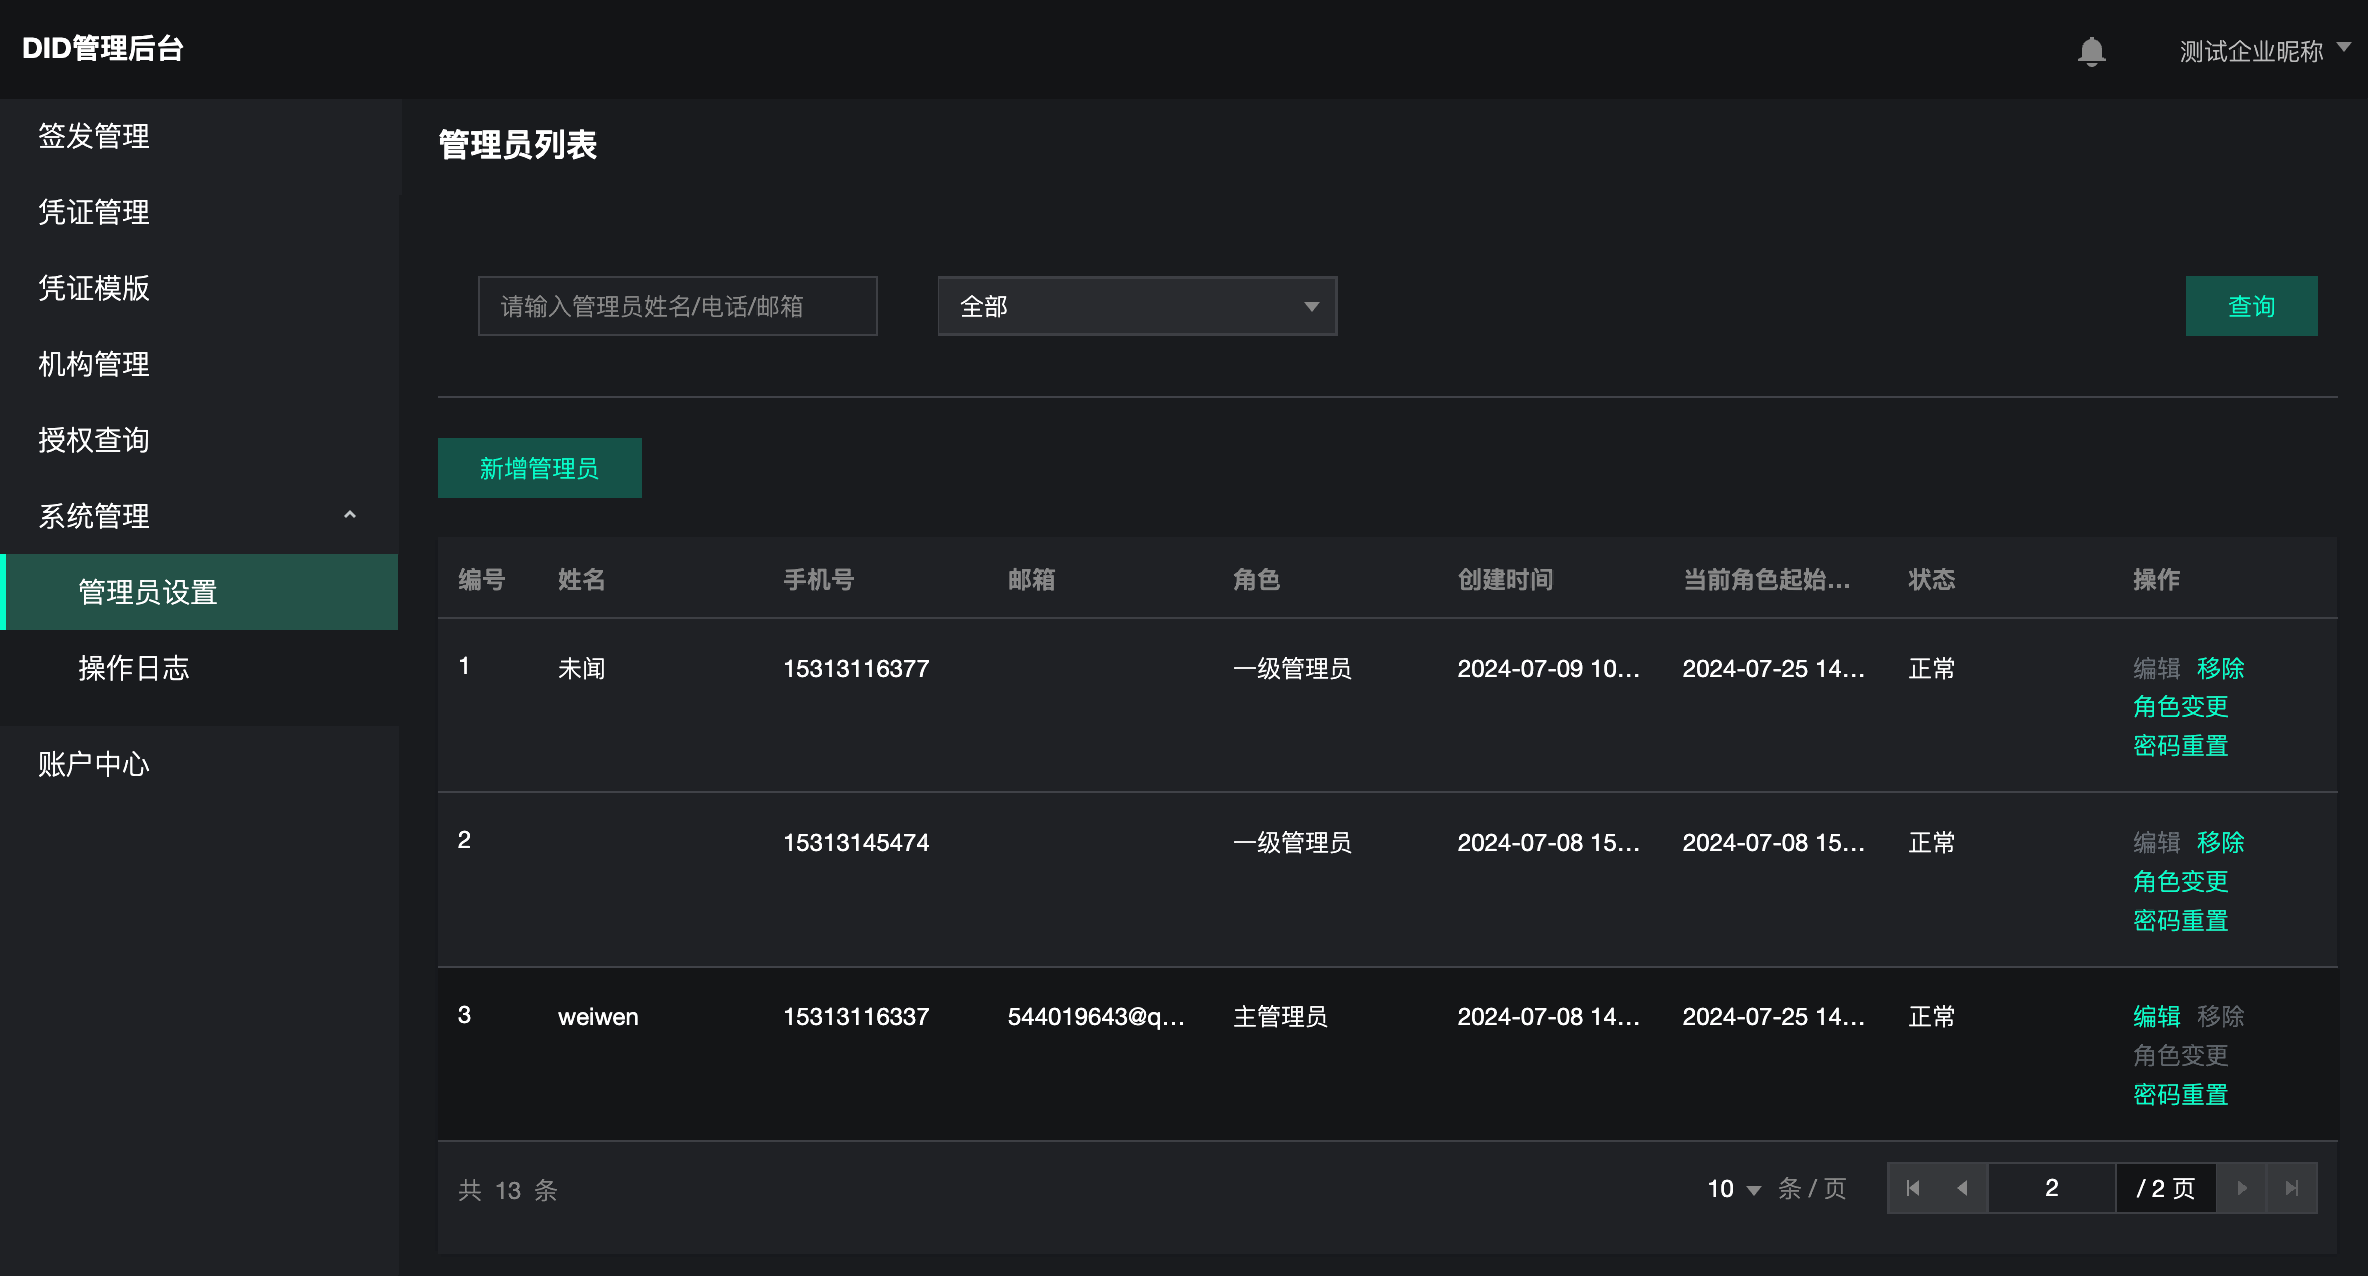Change the 10 条/页 page size dropdown
The width and height of the screenshot is (2368, 1276).
click(x=1733, y=1189)
